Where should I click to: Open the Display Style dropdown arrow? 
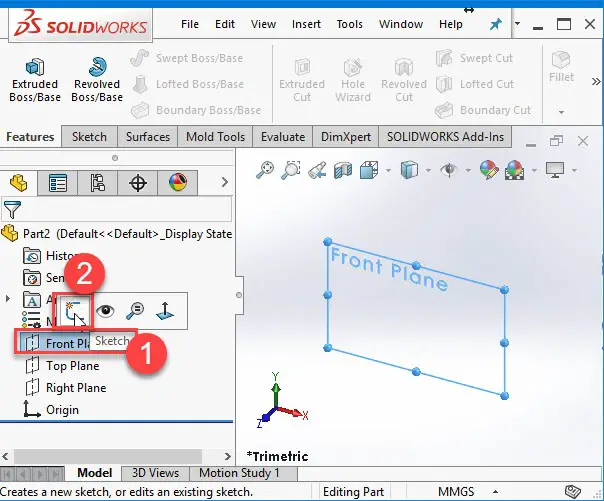click(428, 170)
